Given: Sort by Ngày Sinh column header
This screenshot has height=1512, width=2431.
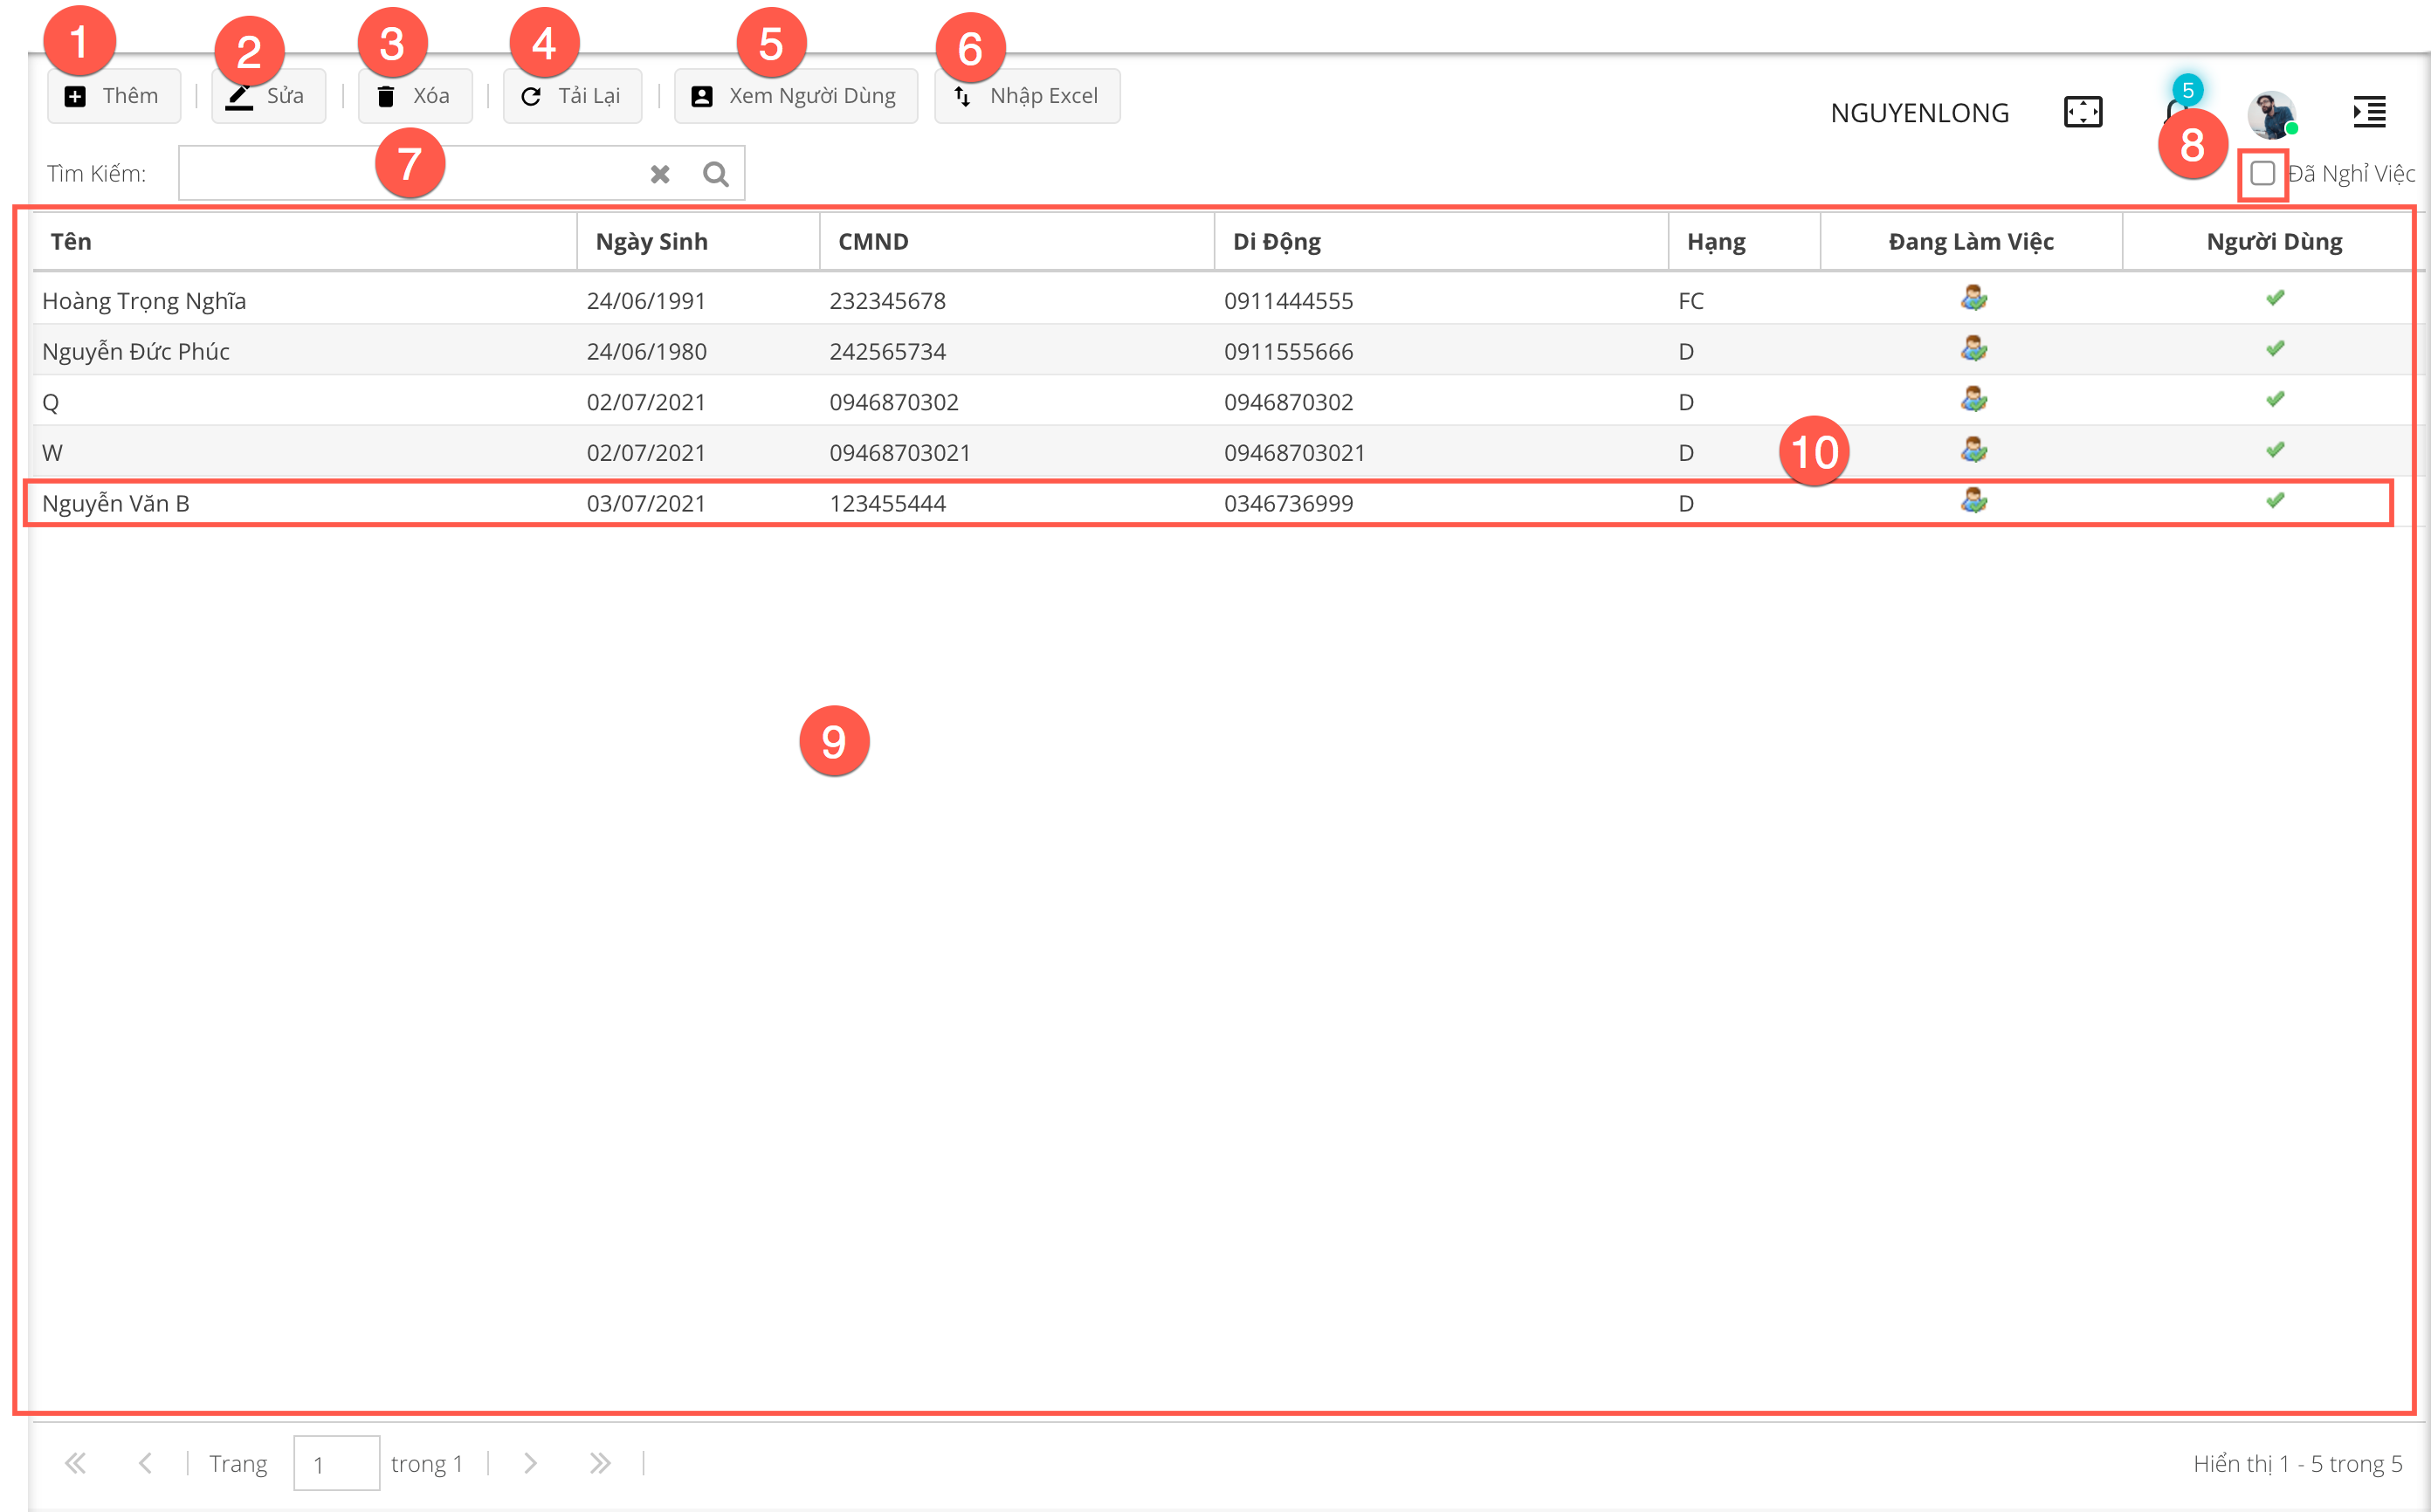Looking at the screenshot, I should pos(652,241).
